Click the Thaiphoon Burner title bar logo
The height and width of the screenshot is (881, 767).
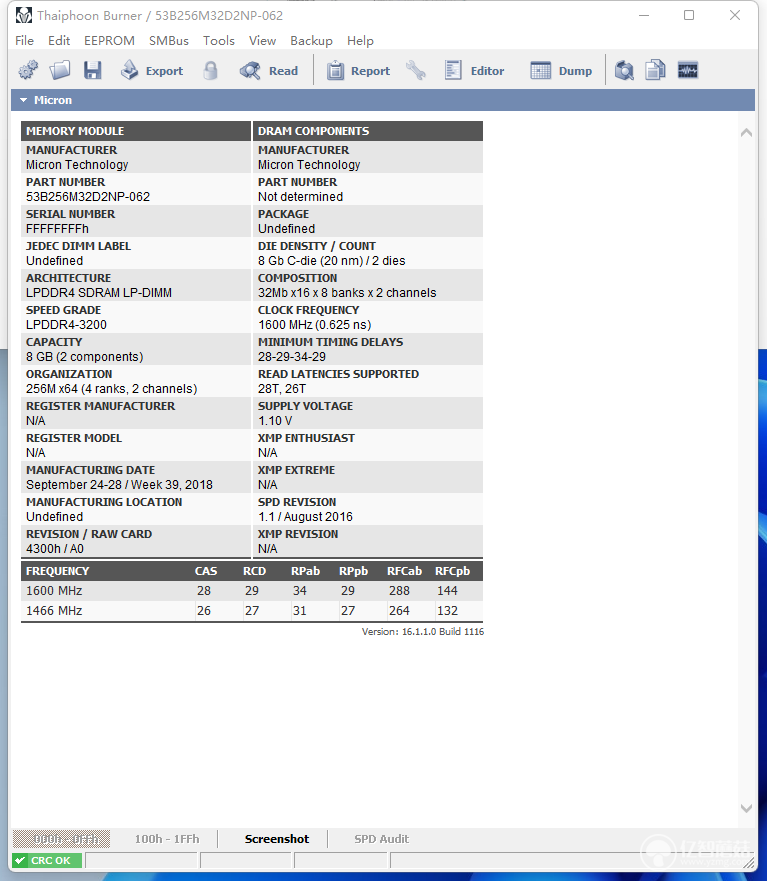point(24,15)
